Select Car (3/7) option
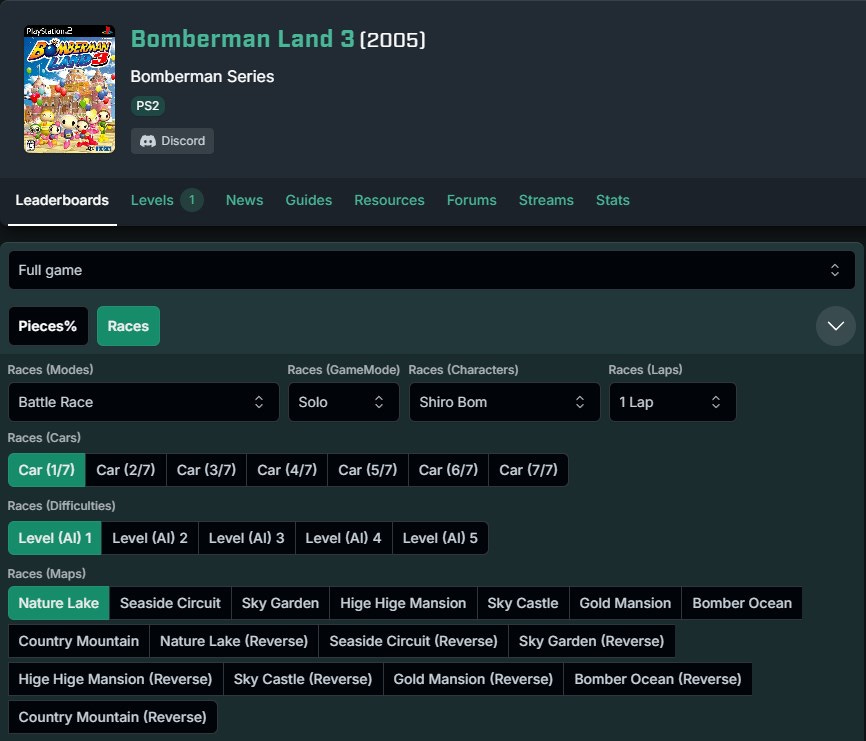 [207, 470]
